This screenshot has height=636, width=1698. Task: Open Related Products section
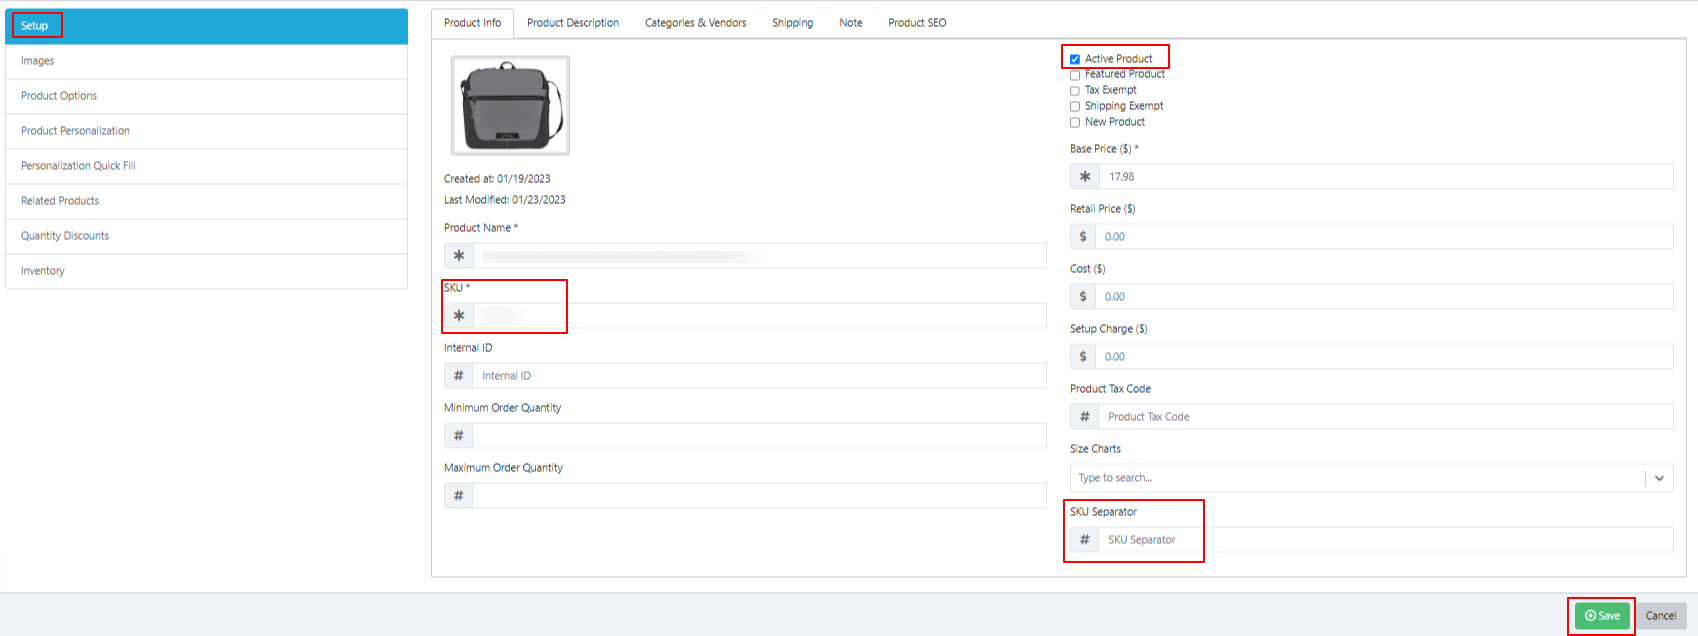[x=207, y=201]
